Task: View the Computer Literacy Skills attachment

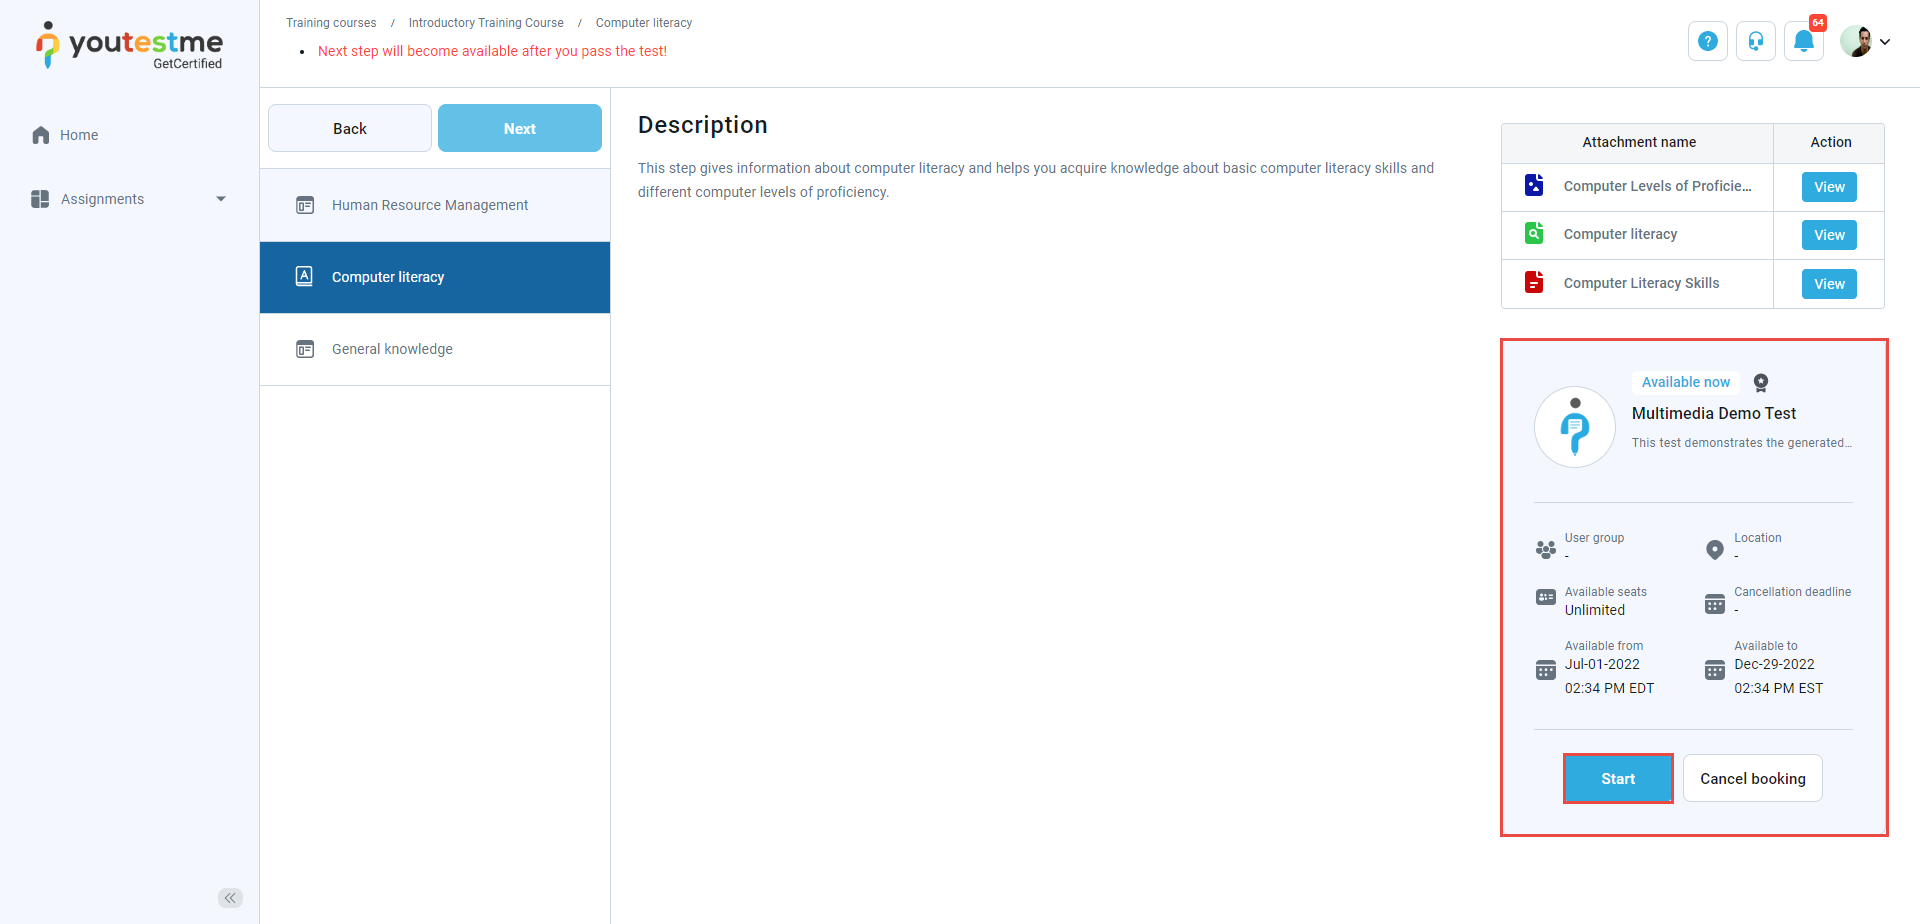Action: click(1829, 284)
